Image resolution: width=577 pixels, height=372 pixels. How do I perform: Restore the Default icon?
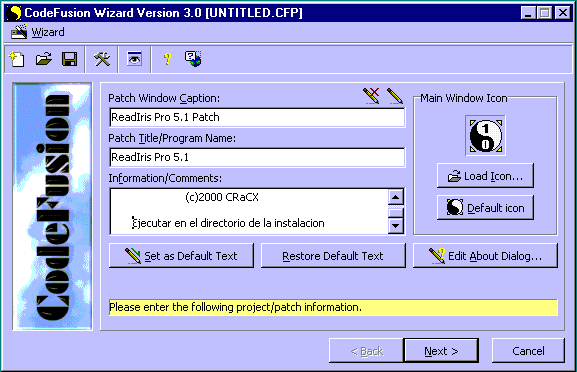pyautogui.click(x=485, y=208)
